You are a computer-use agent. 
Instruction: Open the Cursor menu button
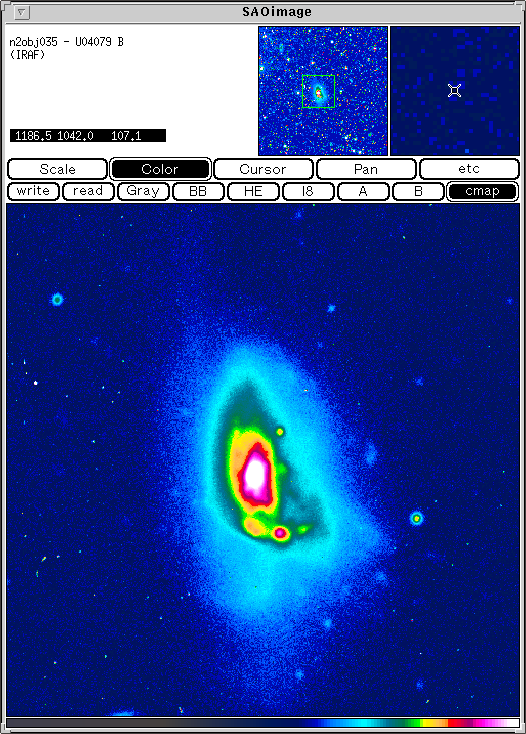(263, 169)
